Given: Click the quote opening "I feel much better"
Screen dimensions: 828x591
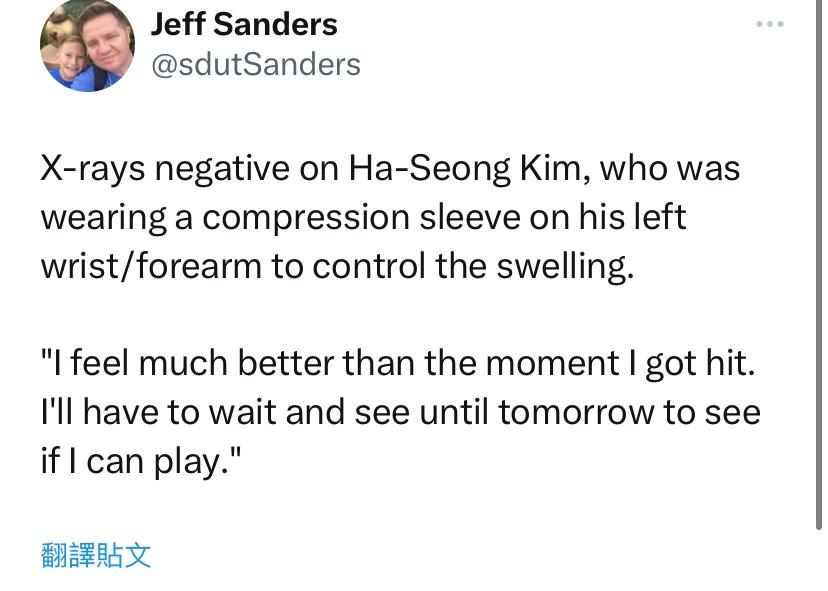Looking at the screenshot, I should [187, 363].
